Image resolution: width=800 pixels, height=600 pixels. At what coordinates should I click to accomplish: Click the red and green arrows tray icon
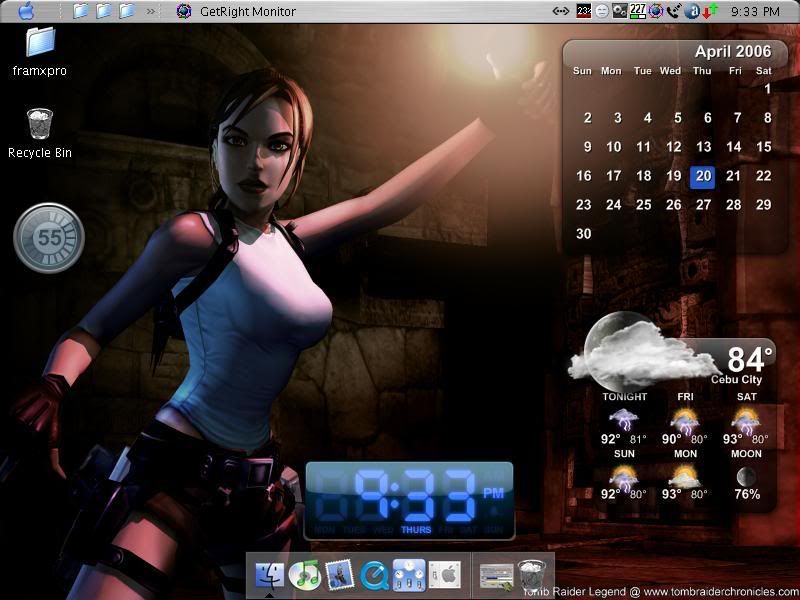(709, 12)
